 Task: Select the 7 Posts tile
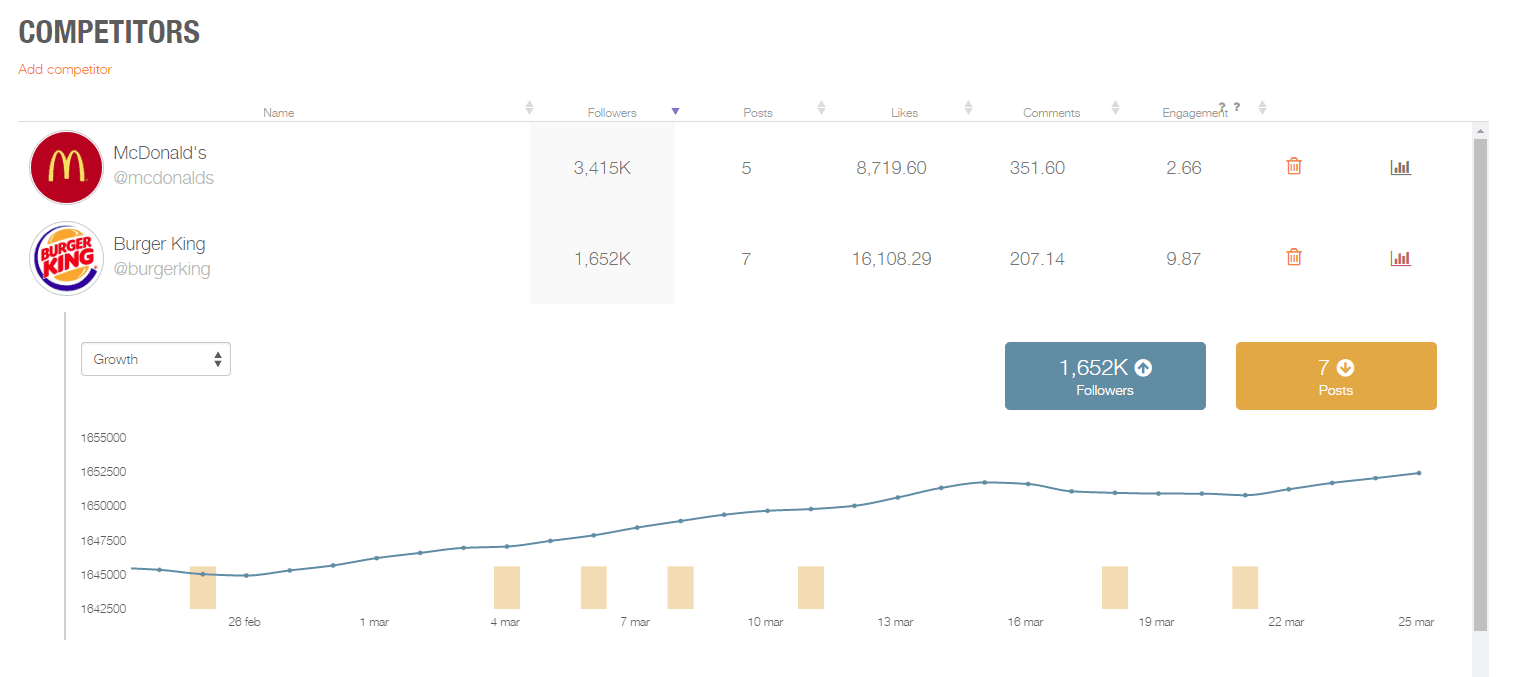[1336, 376]
